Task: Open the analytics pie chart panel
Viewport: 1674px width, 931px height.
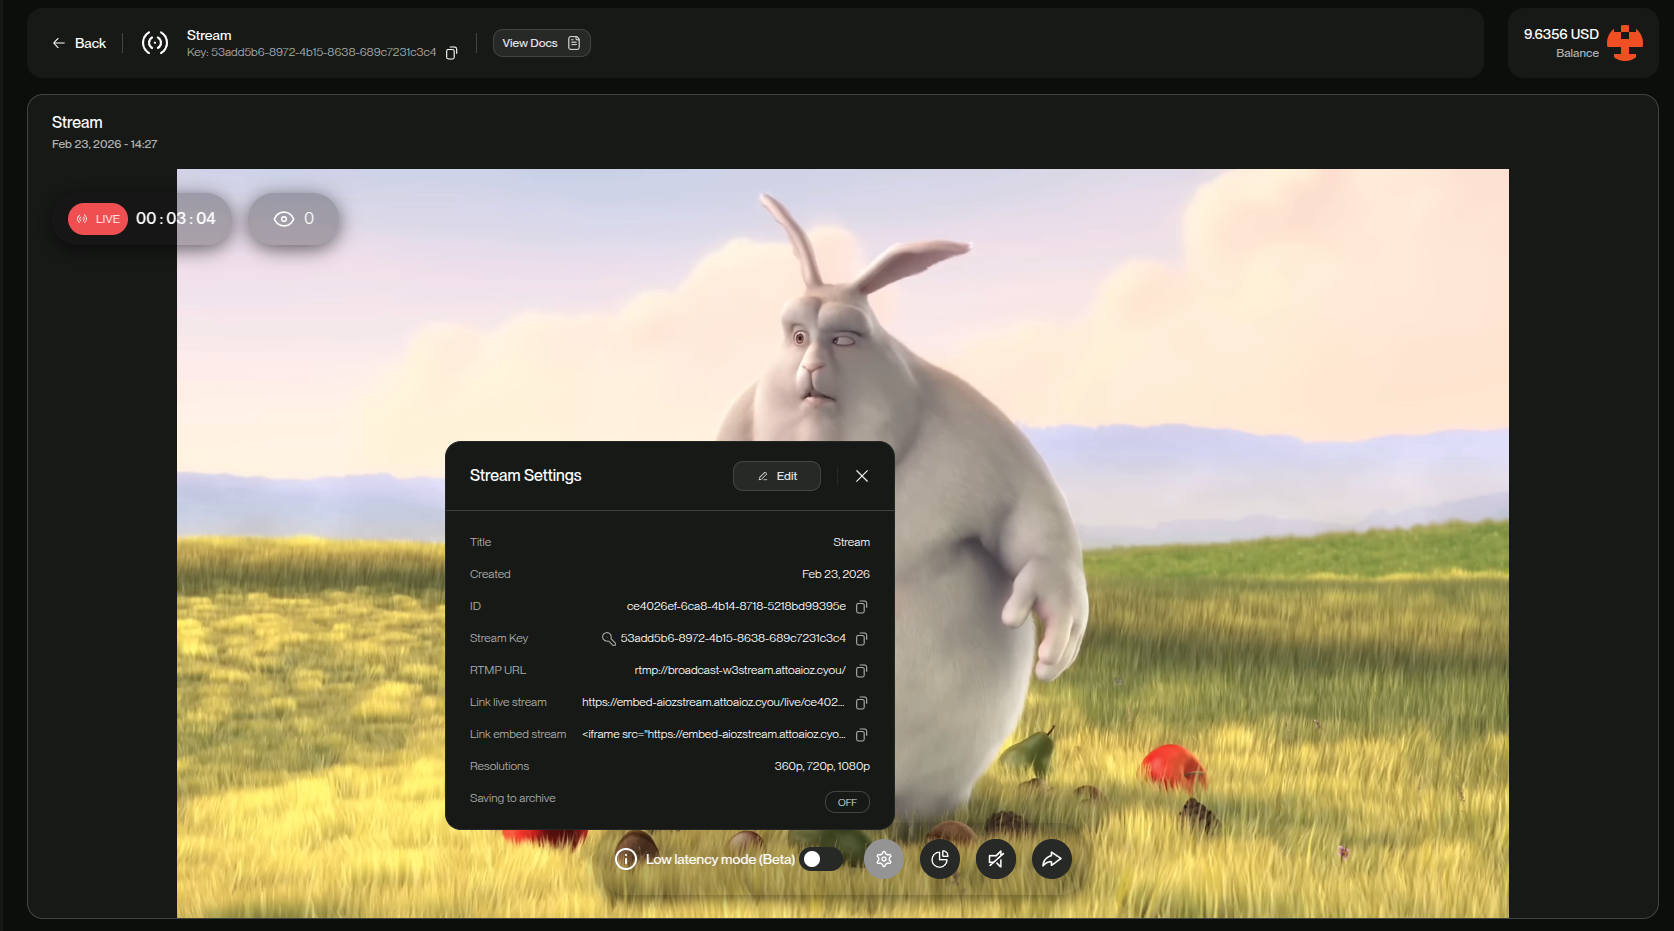Action: click(939, 859)
